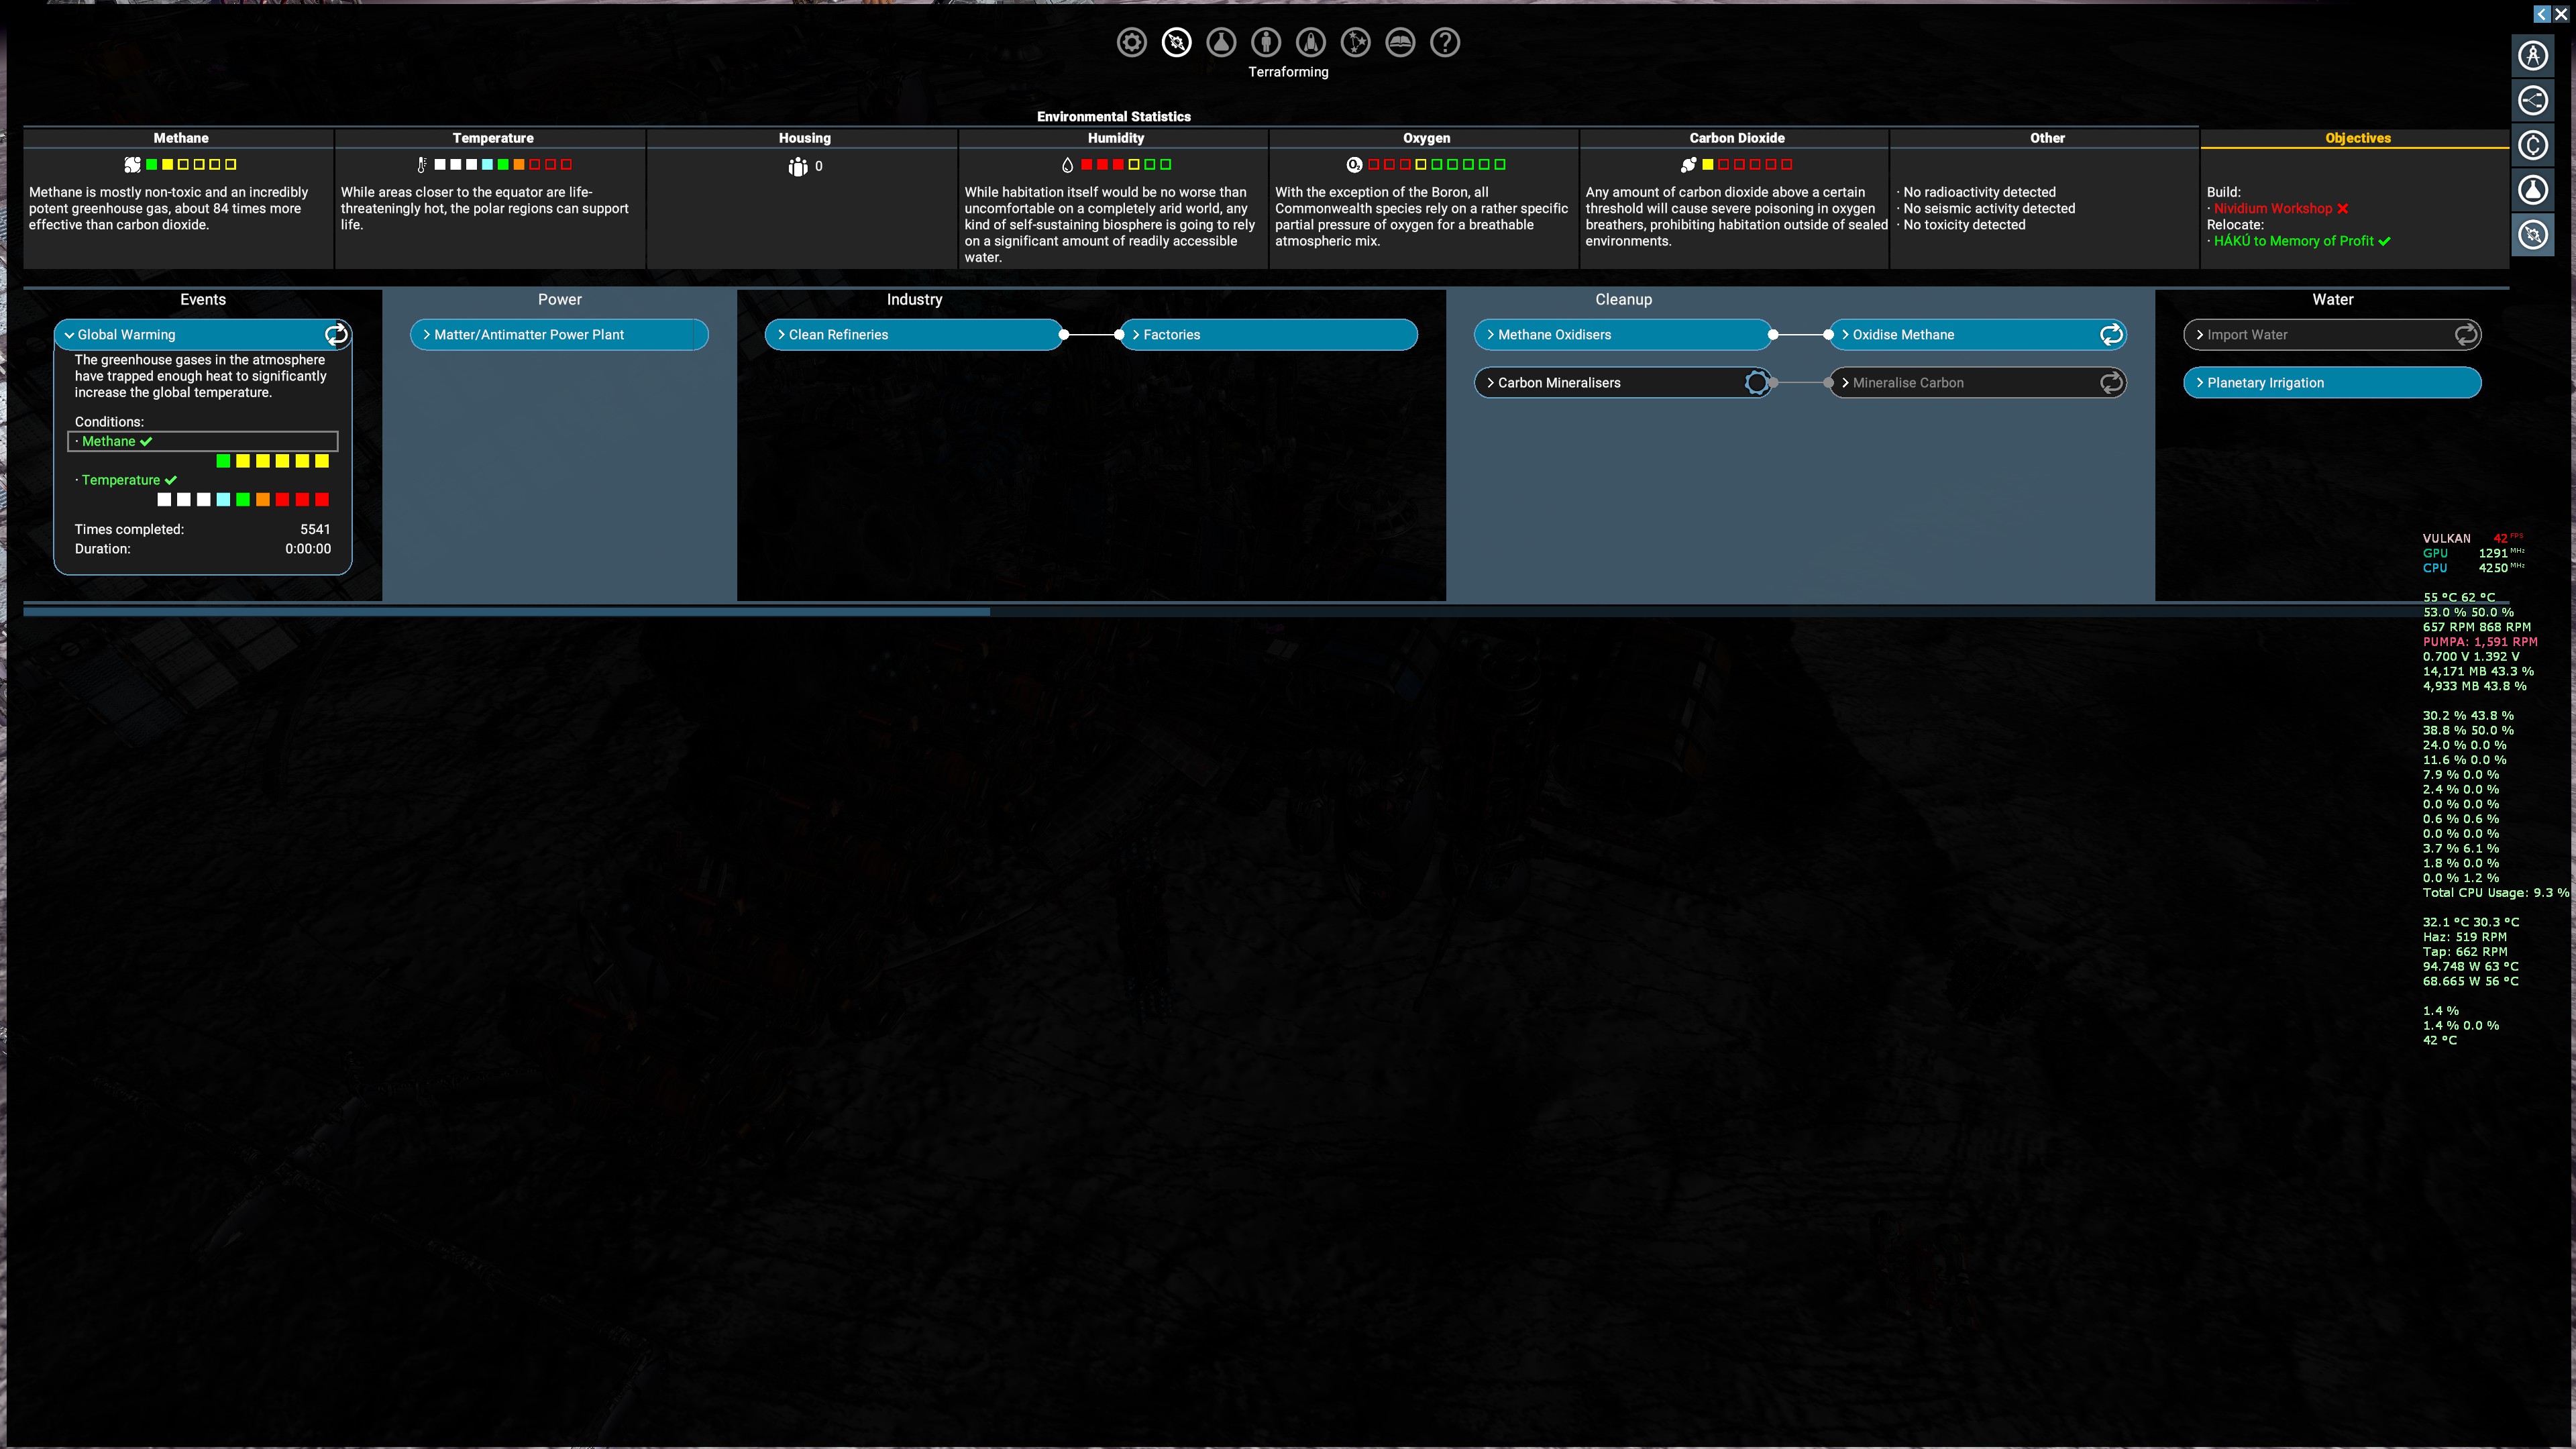Click cyan square in Temperature condition scale

pyautogui.click(x=223, y=499)
